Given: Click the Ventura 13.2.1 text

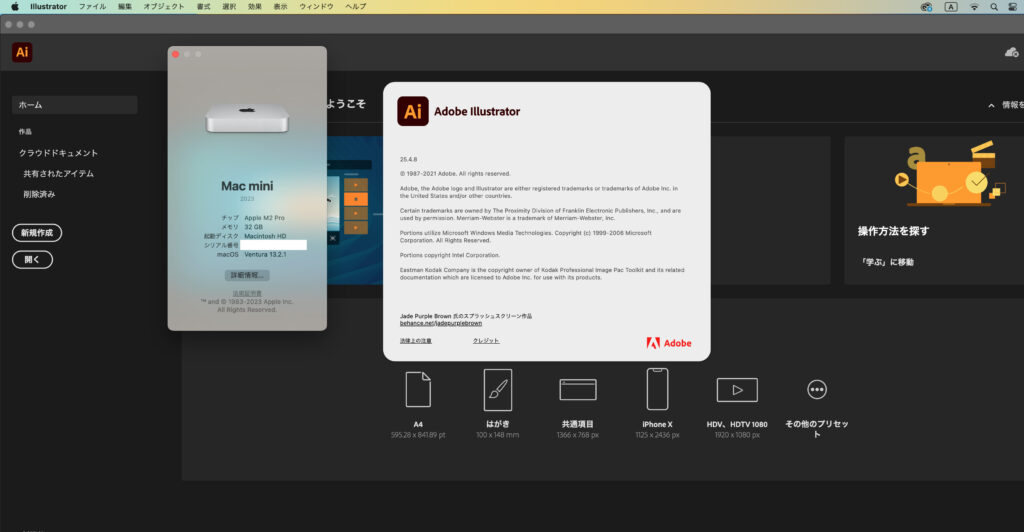Looking at the screenshot, I should (265, 255).
